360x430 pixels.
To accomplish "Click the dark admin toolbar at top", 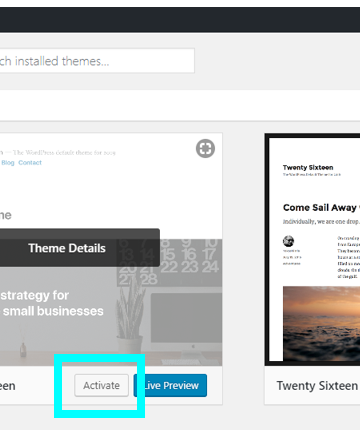I will coord(180,20).
